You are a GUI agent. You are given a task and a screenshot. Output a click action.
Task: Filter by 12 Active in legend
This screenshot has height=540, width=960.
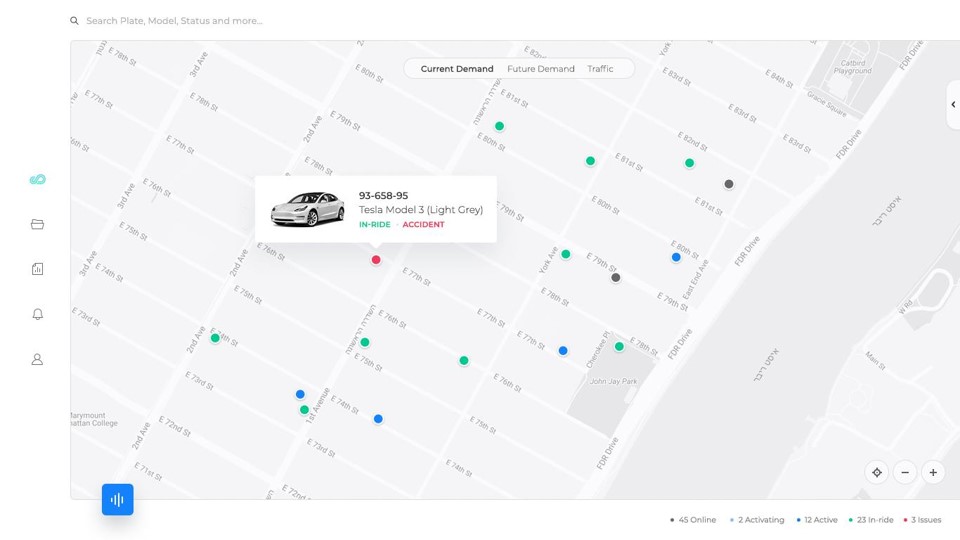coord(817,520)
